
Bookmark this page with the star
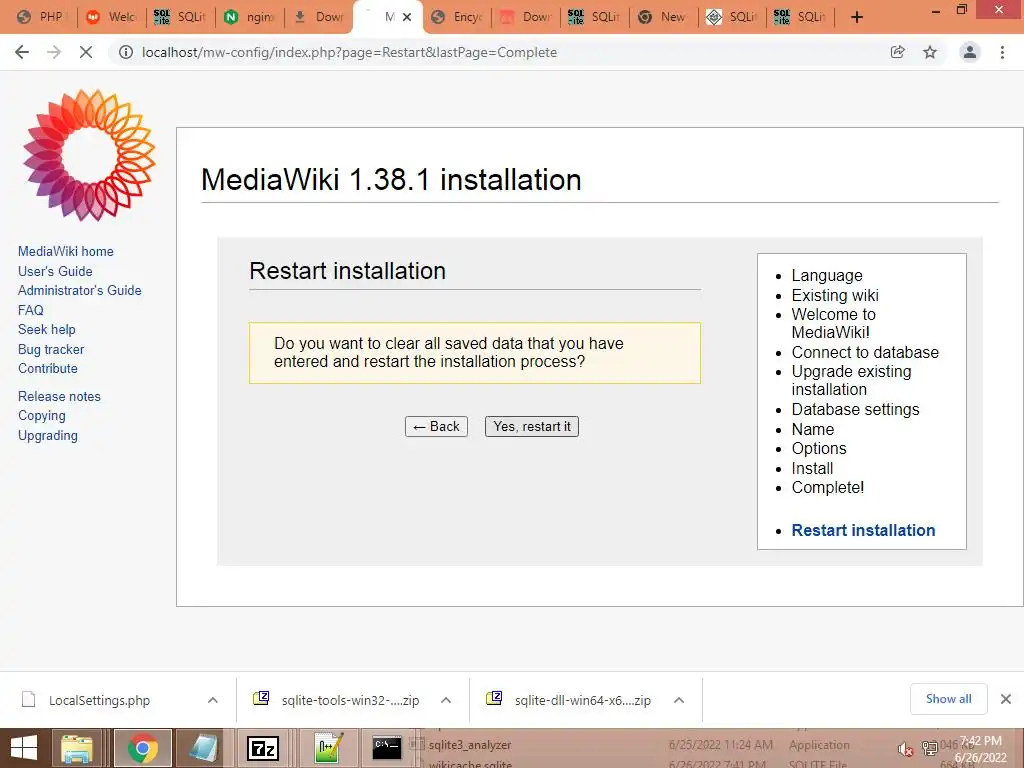pos(930,52)
